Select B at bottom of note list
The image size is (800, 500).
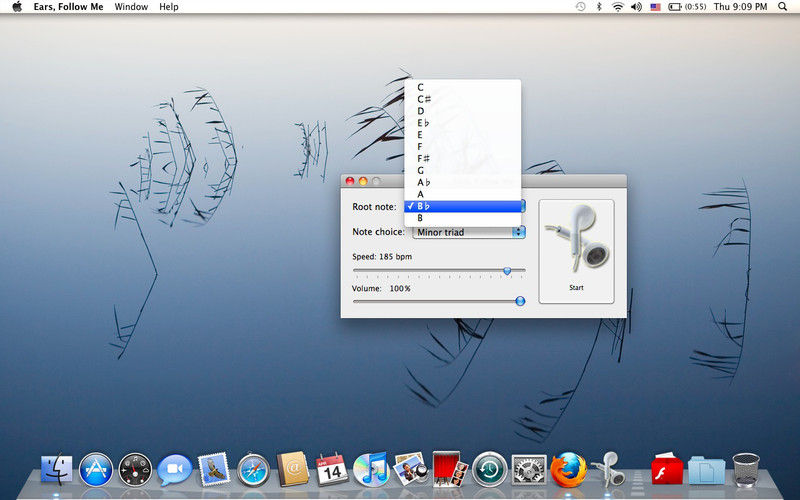click(463, 218)
